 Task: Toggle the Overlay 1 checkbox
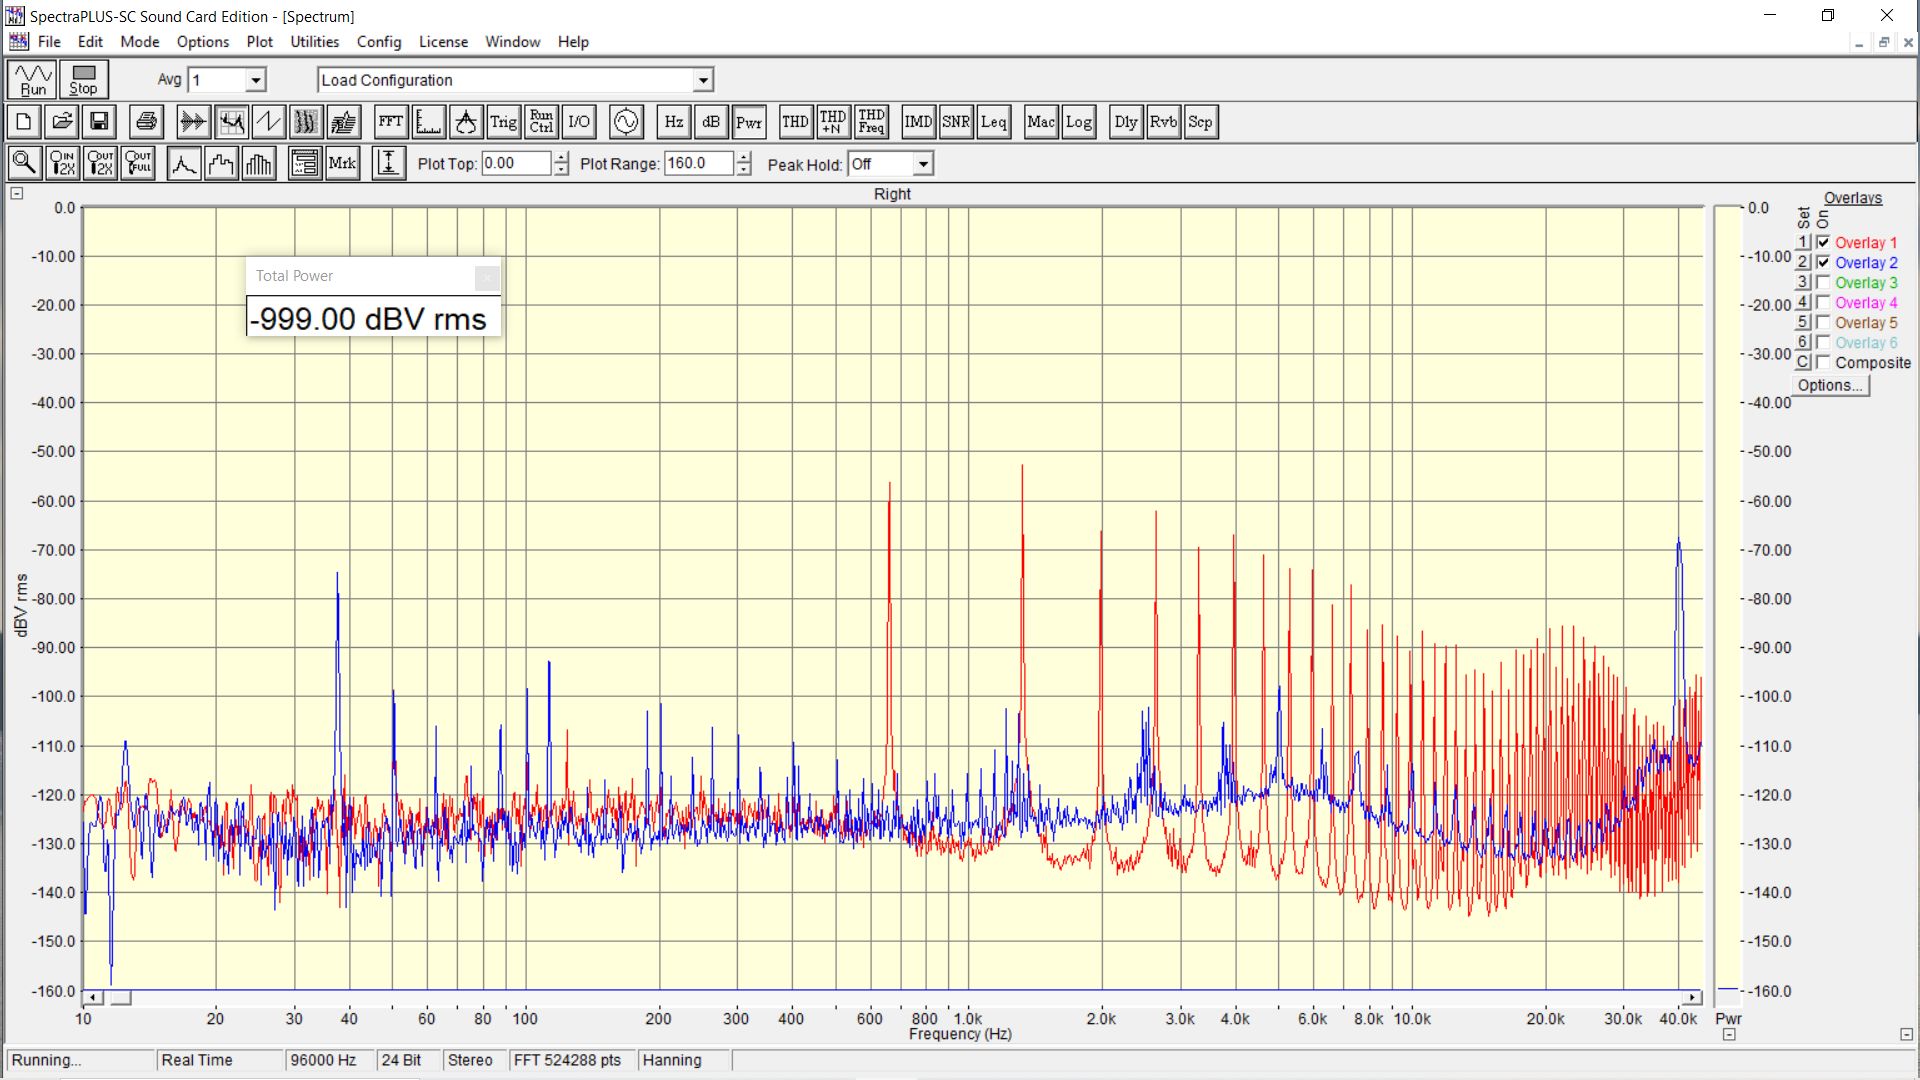click(1823, 243)
